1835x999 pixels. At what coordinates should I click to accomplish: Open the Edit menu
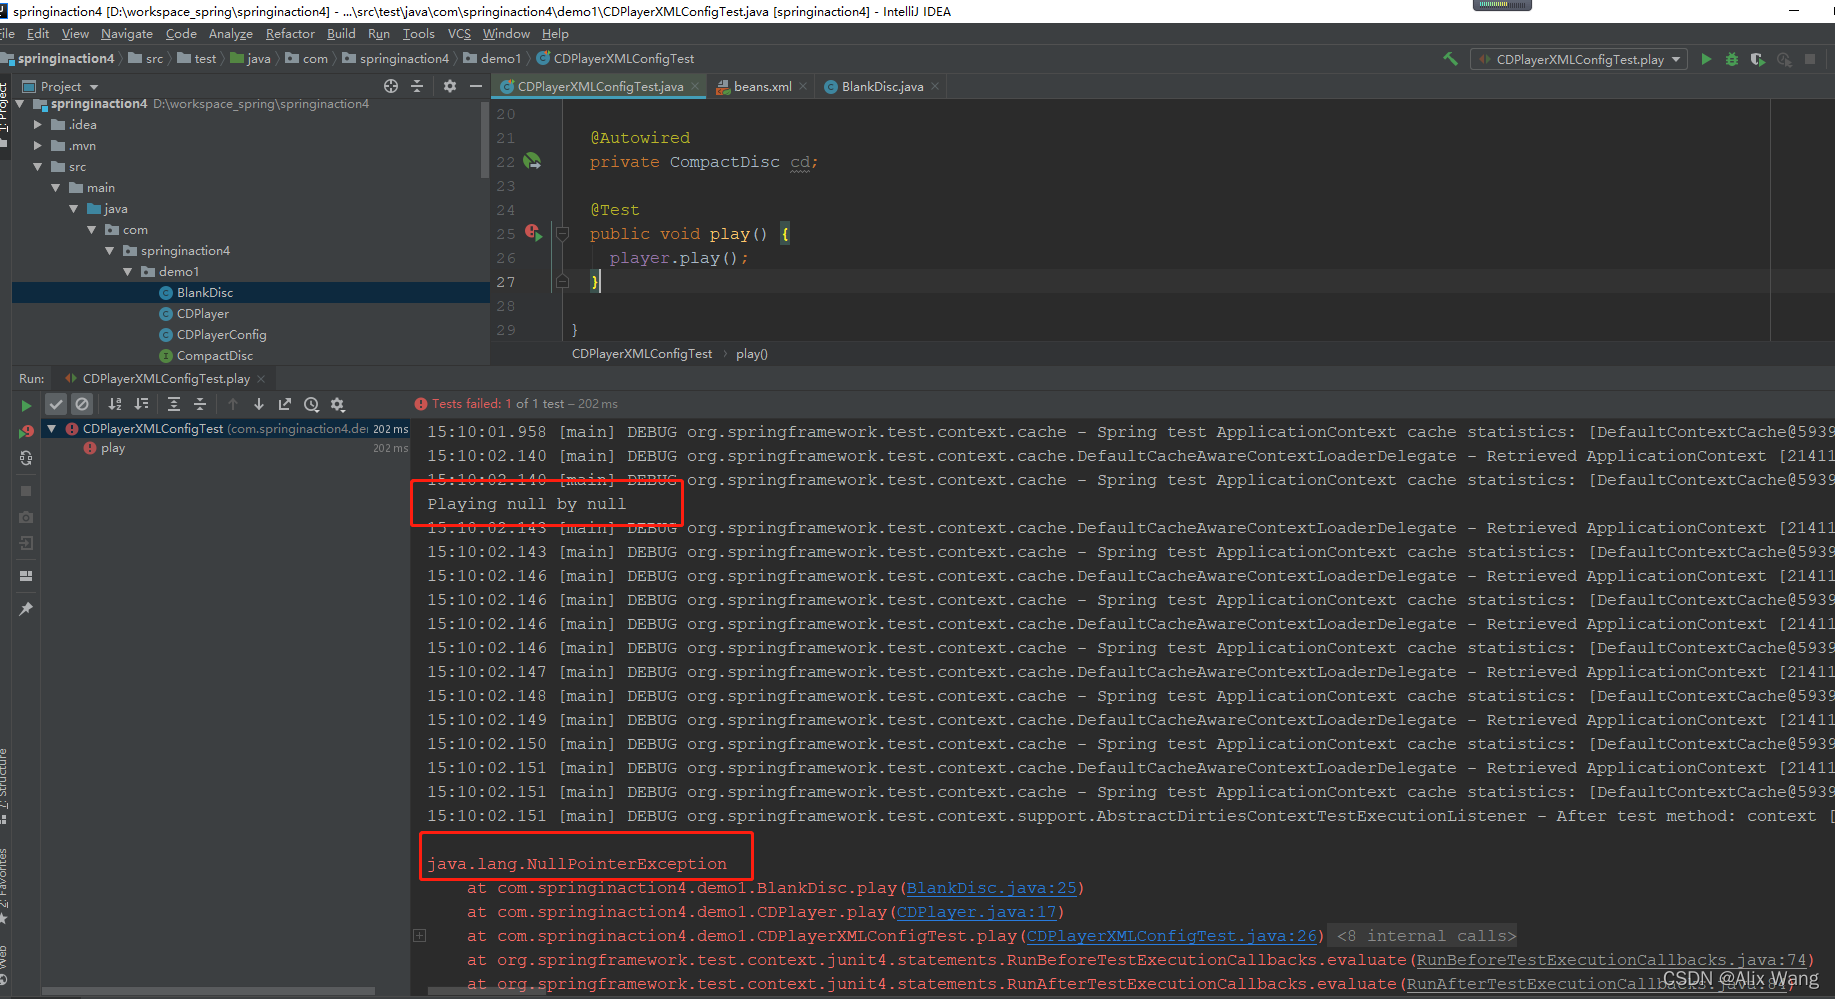point(38,34)
